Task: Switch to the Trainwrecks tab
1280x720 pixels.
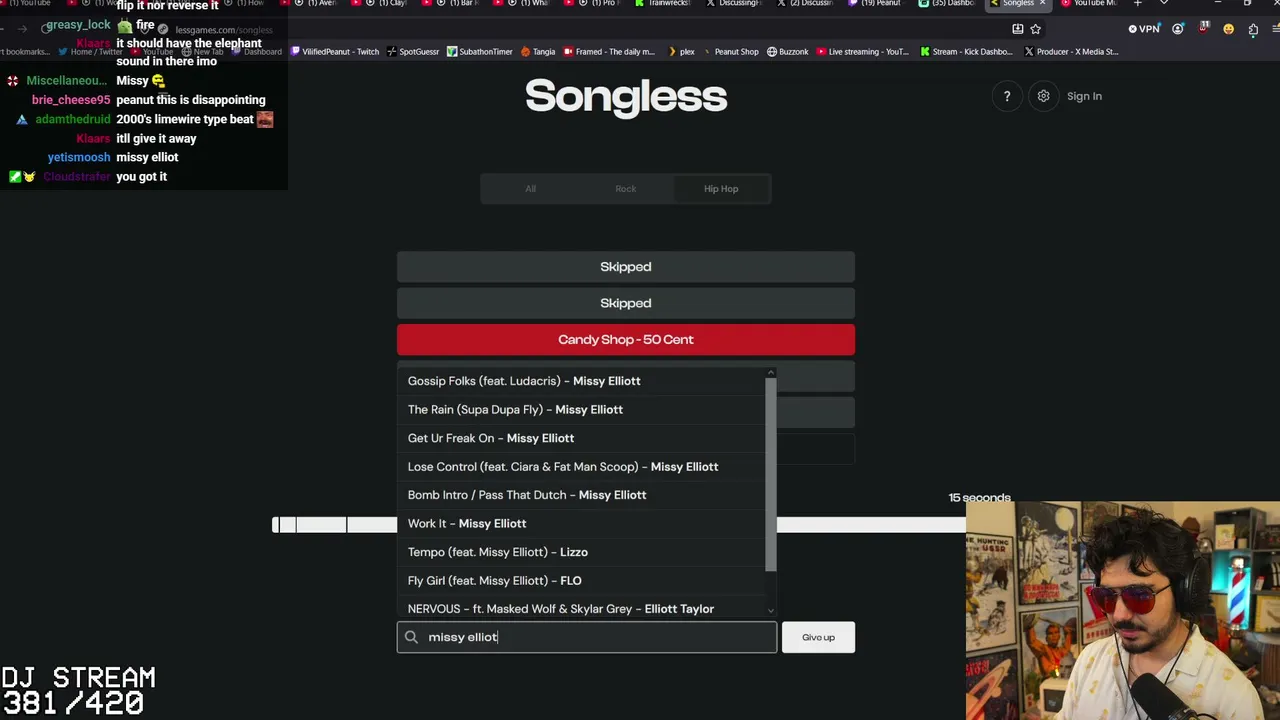Action: click(663, 4)
